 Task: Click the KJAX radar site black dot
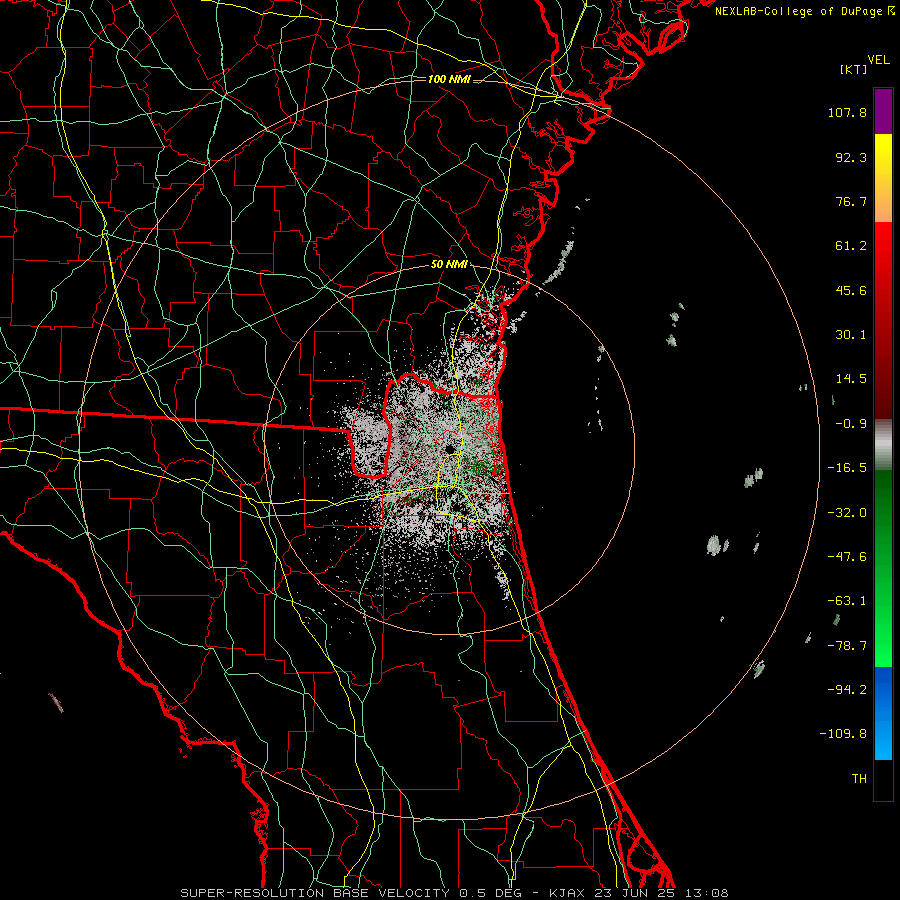point(449,449)
